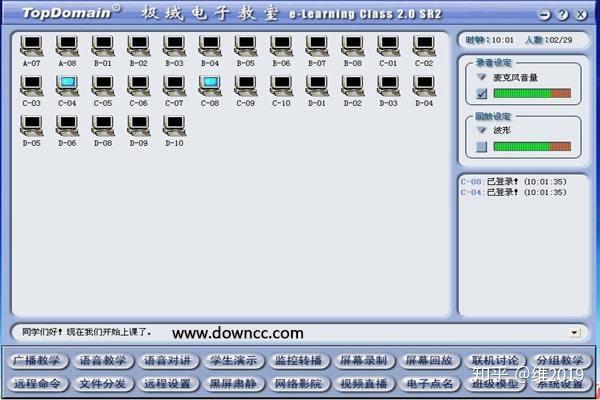This screenshot has width=600, height=400.
Task: Enable the waveform playback checkbox
Action: [x=482, y=147]
